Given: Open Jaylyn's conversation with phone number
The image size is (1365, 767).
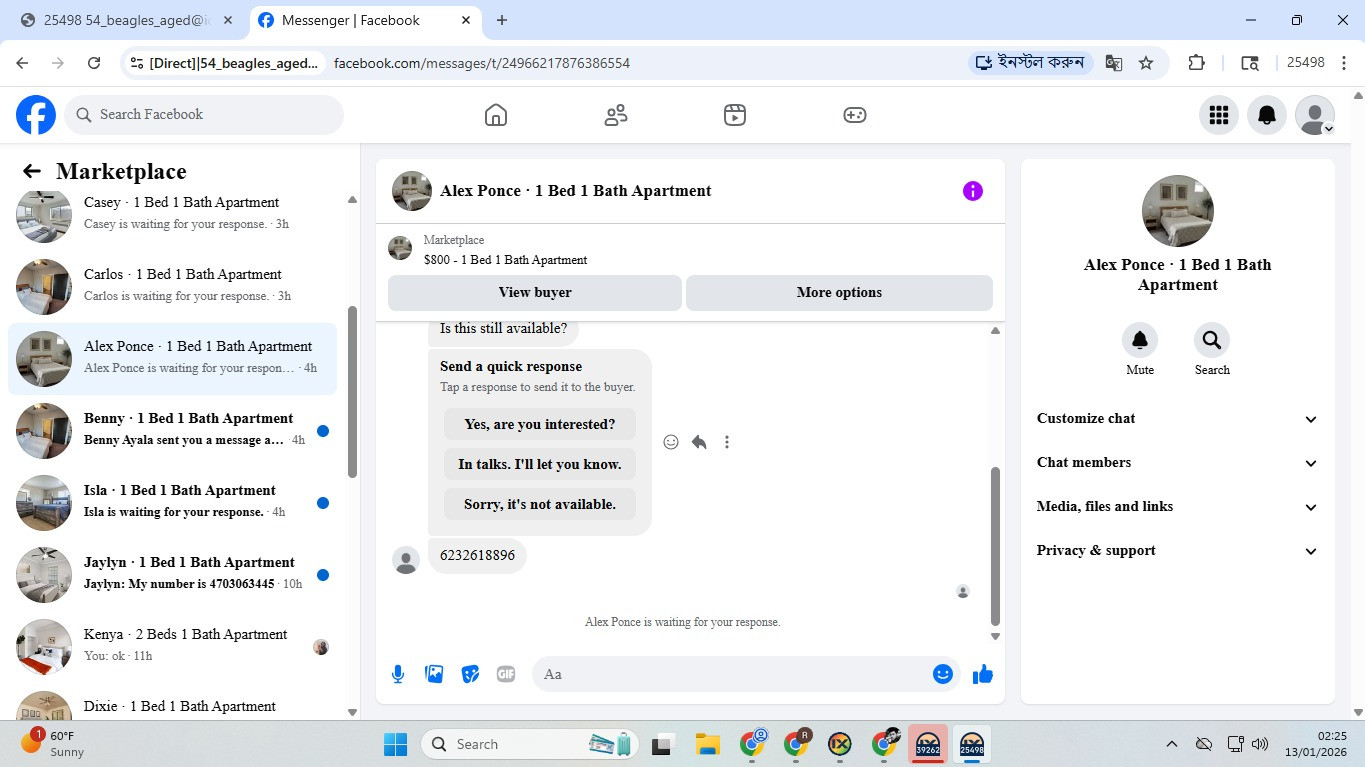Looking at the screenshot, I should pyautogui.click(x=172, y=575).
